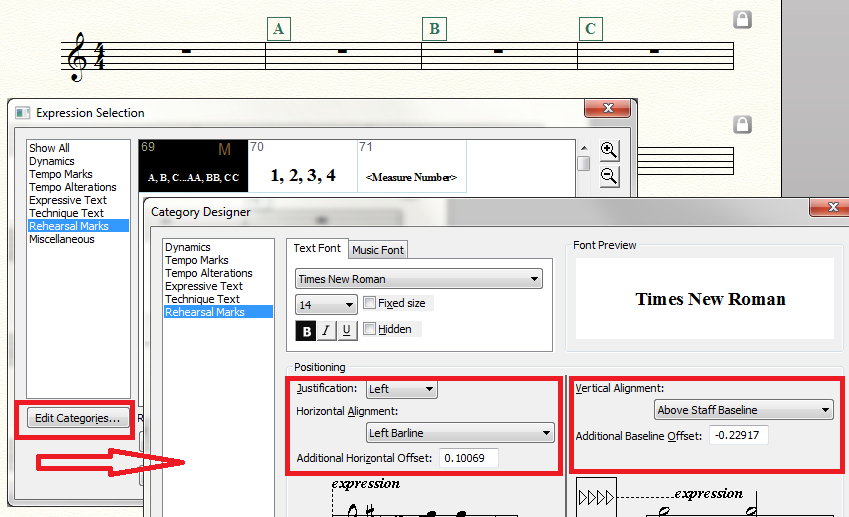
Task: Toggle the Underline style button
Action: [x=346, y=330]
